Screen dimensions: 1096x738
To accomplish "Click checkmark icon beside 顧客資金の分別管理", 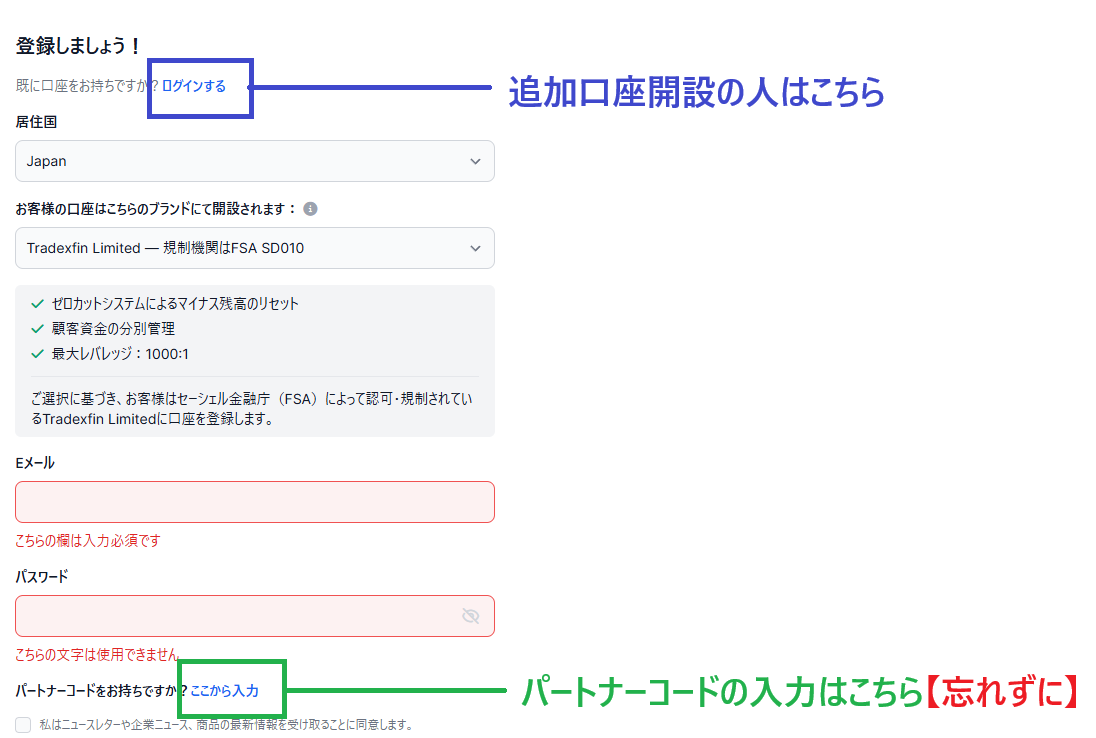I will [38, 328].
